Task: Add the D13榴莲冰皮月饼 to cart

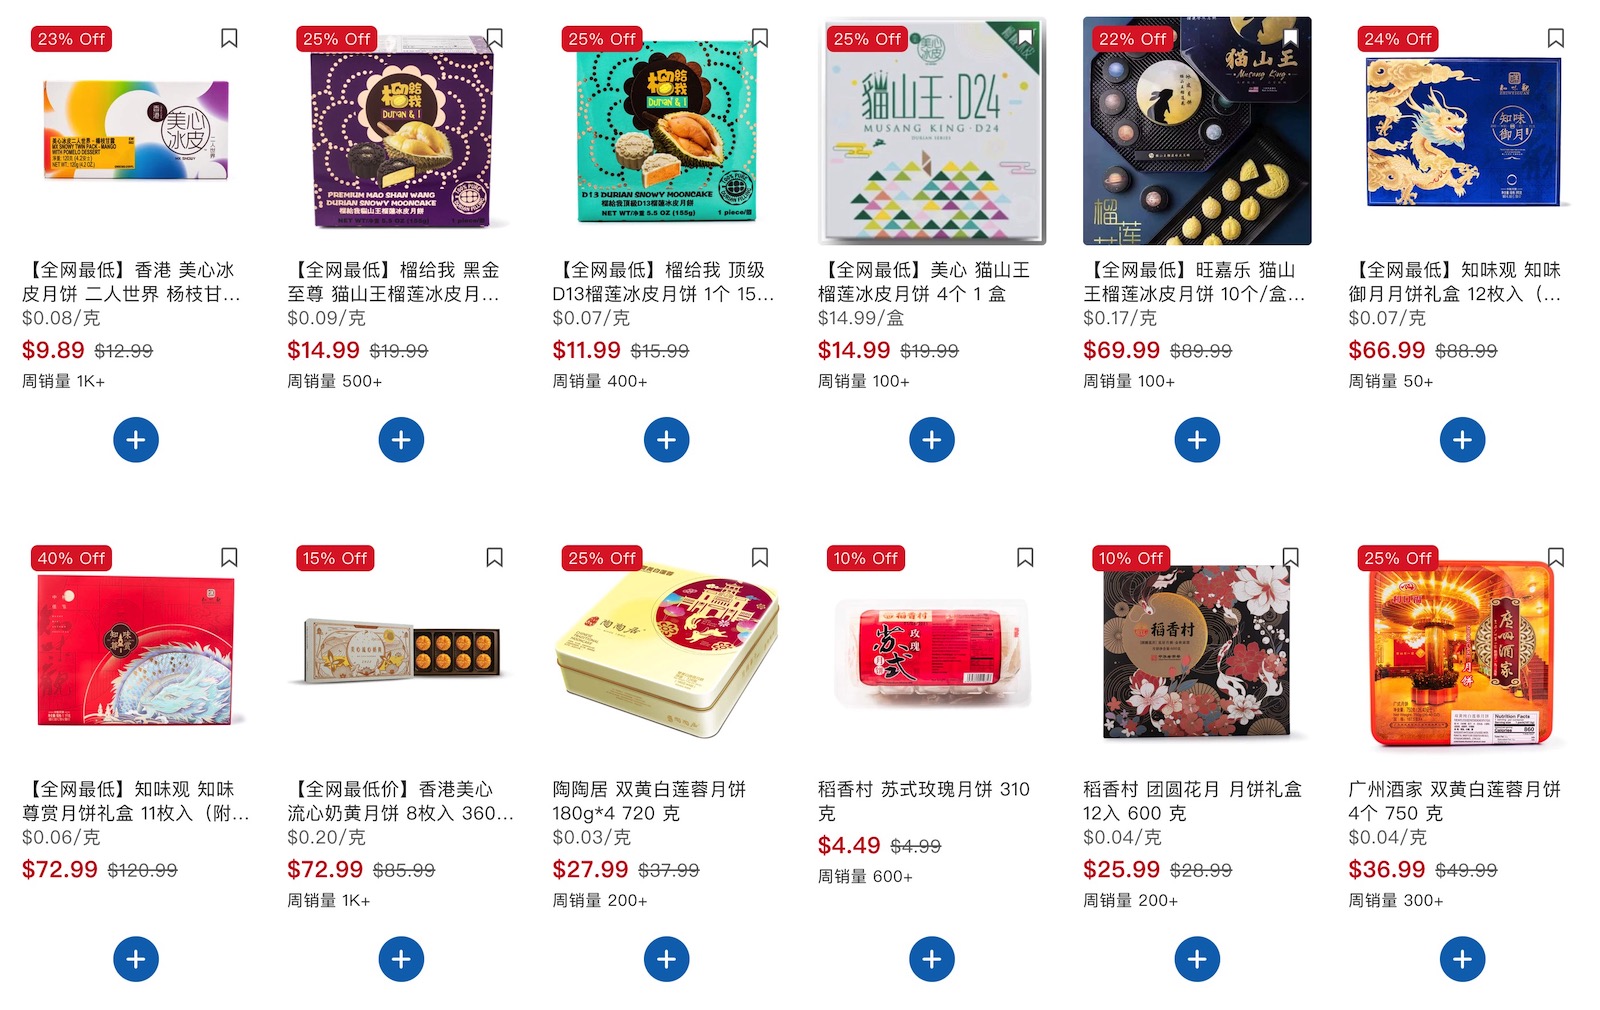Action: coord(667,440)
